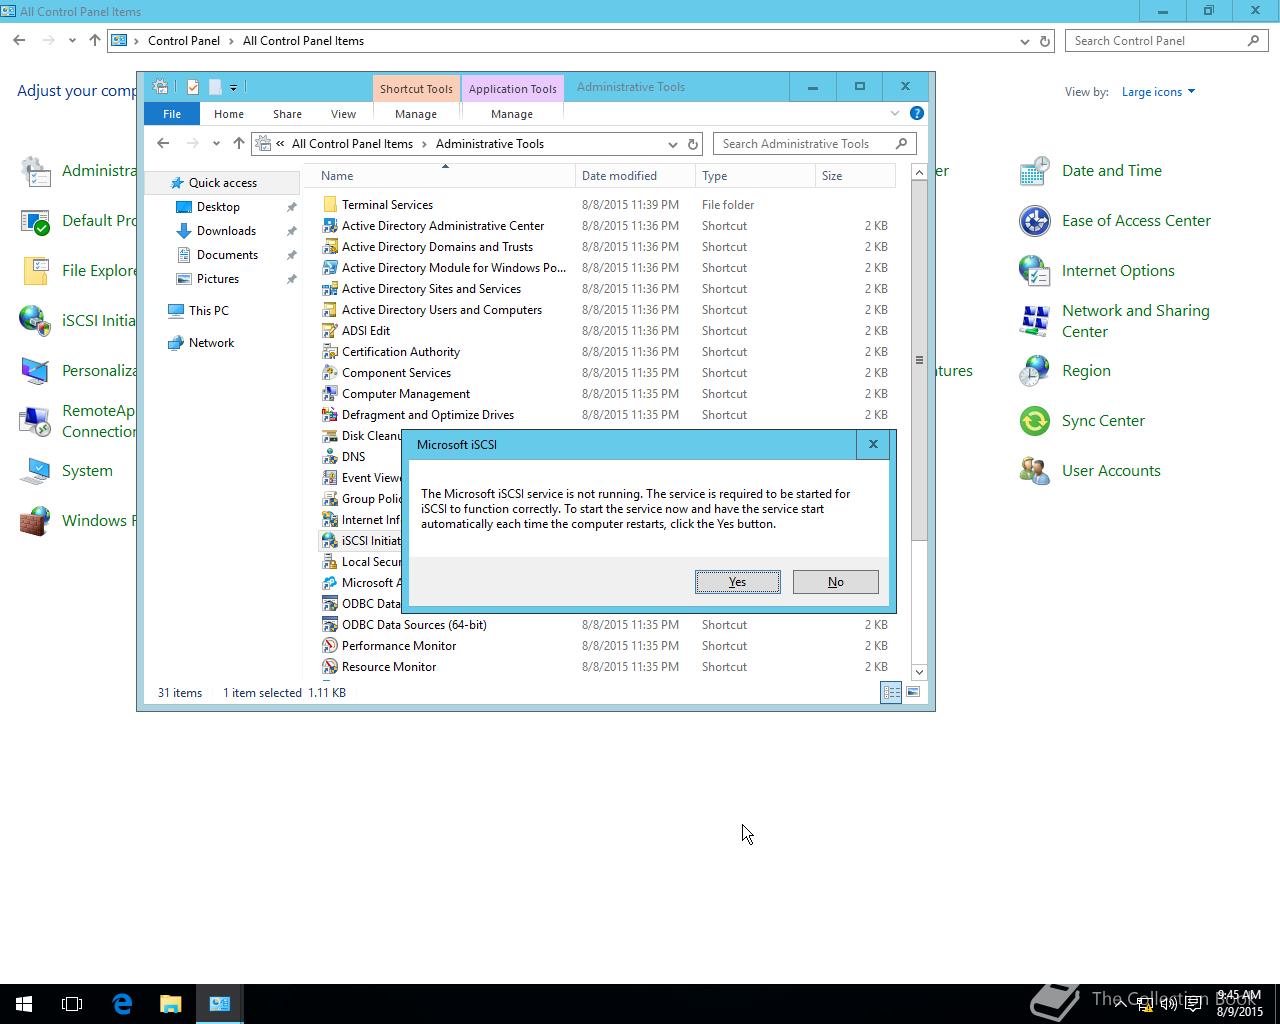Open the File menu in Administrative Tools
The height and width of the screenshot is (1024, 1280).
pos(172,114)
